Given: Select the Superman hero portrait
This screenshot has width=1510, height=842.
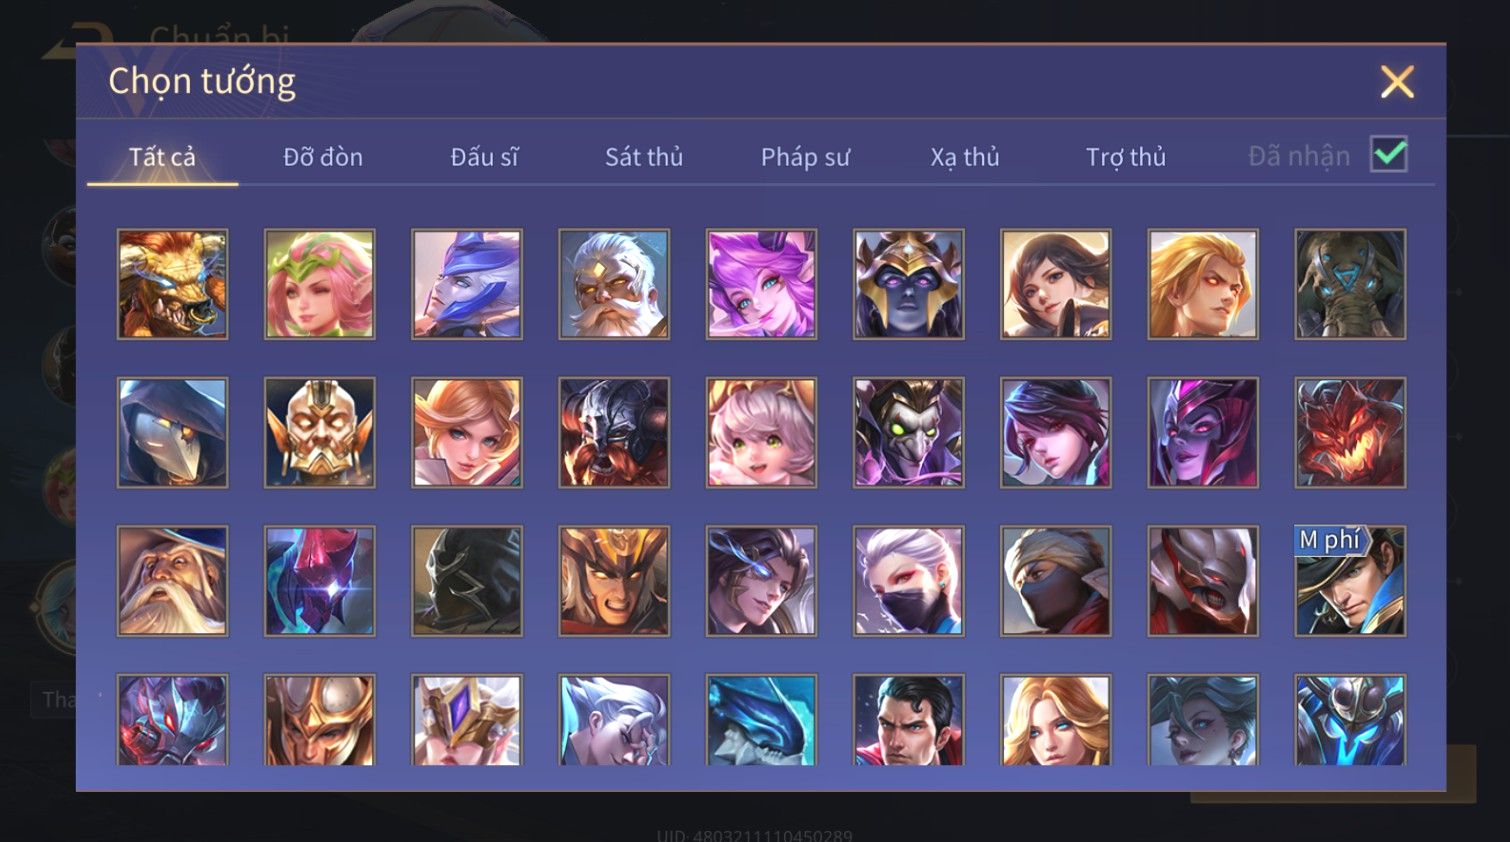Looking at the screenshot, I should click(x=908, y=720).
